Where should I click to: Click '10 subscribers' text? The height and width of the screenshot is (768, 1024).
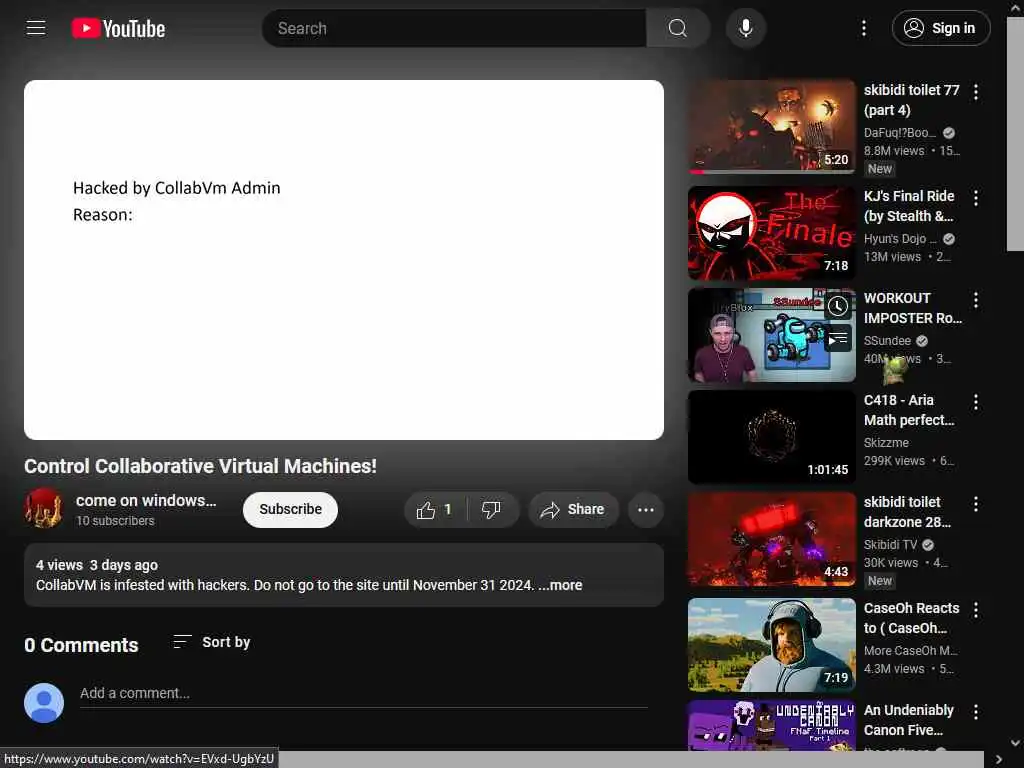pyautogui.click(x=115, y=520)
